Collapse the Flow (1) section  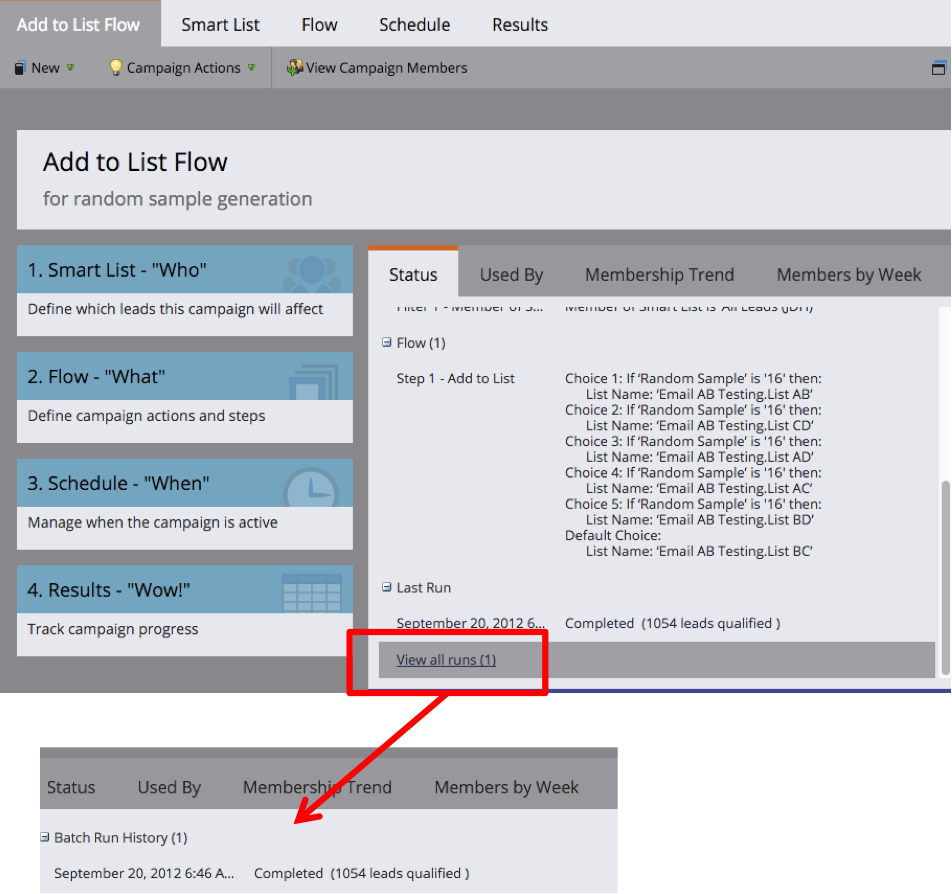tap(387, 343)
